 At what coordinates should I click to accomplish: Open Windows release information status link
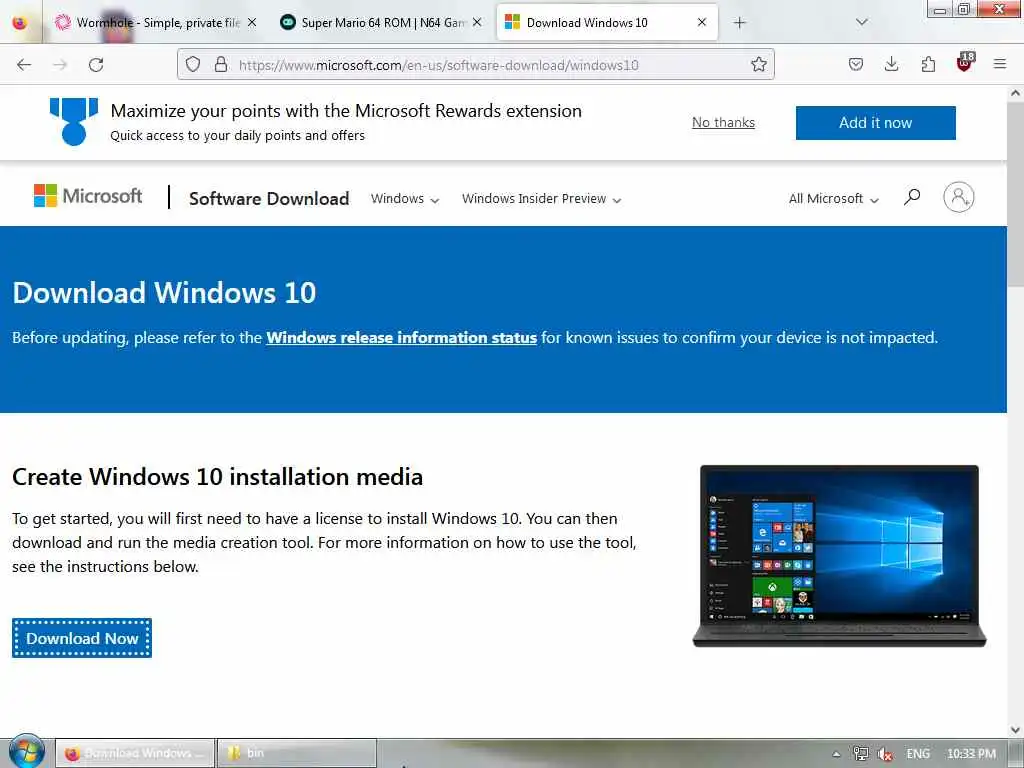(402, 338)
